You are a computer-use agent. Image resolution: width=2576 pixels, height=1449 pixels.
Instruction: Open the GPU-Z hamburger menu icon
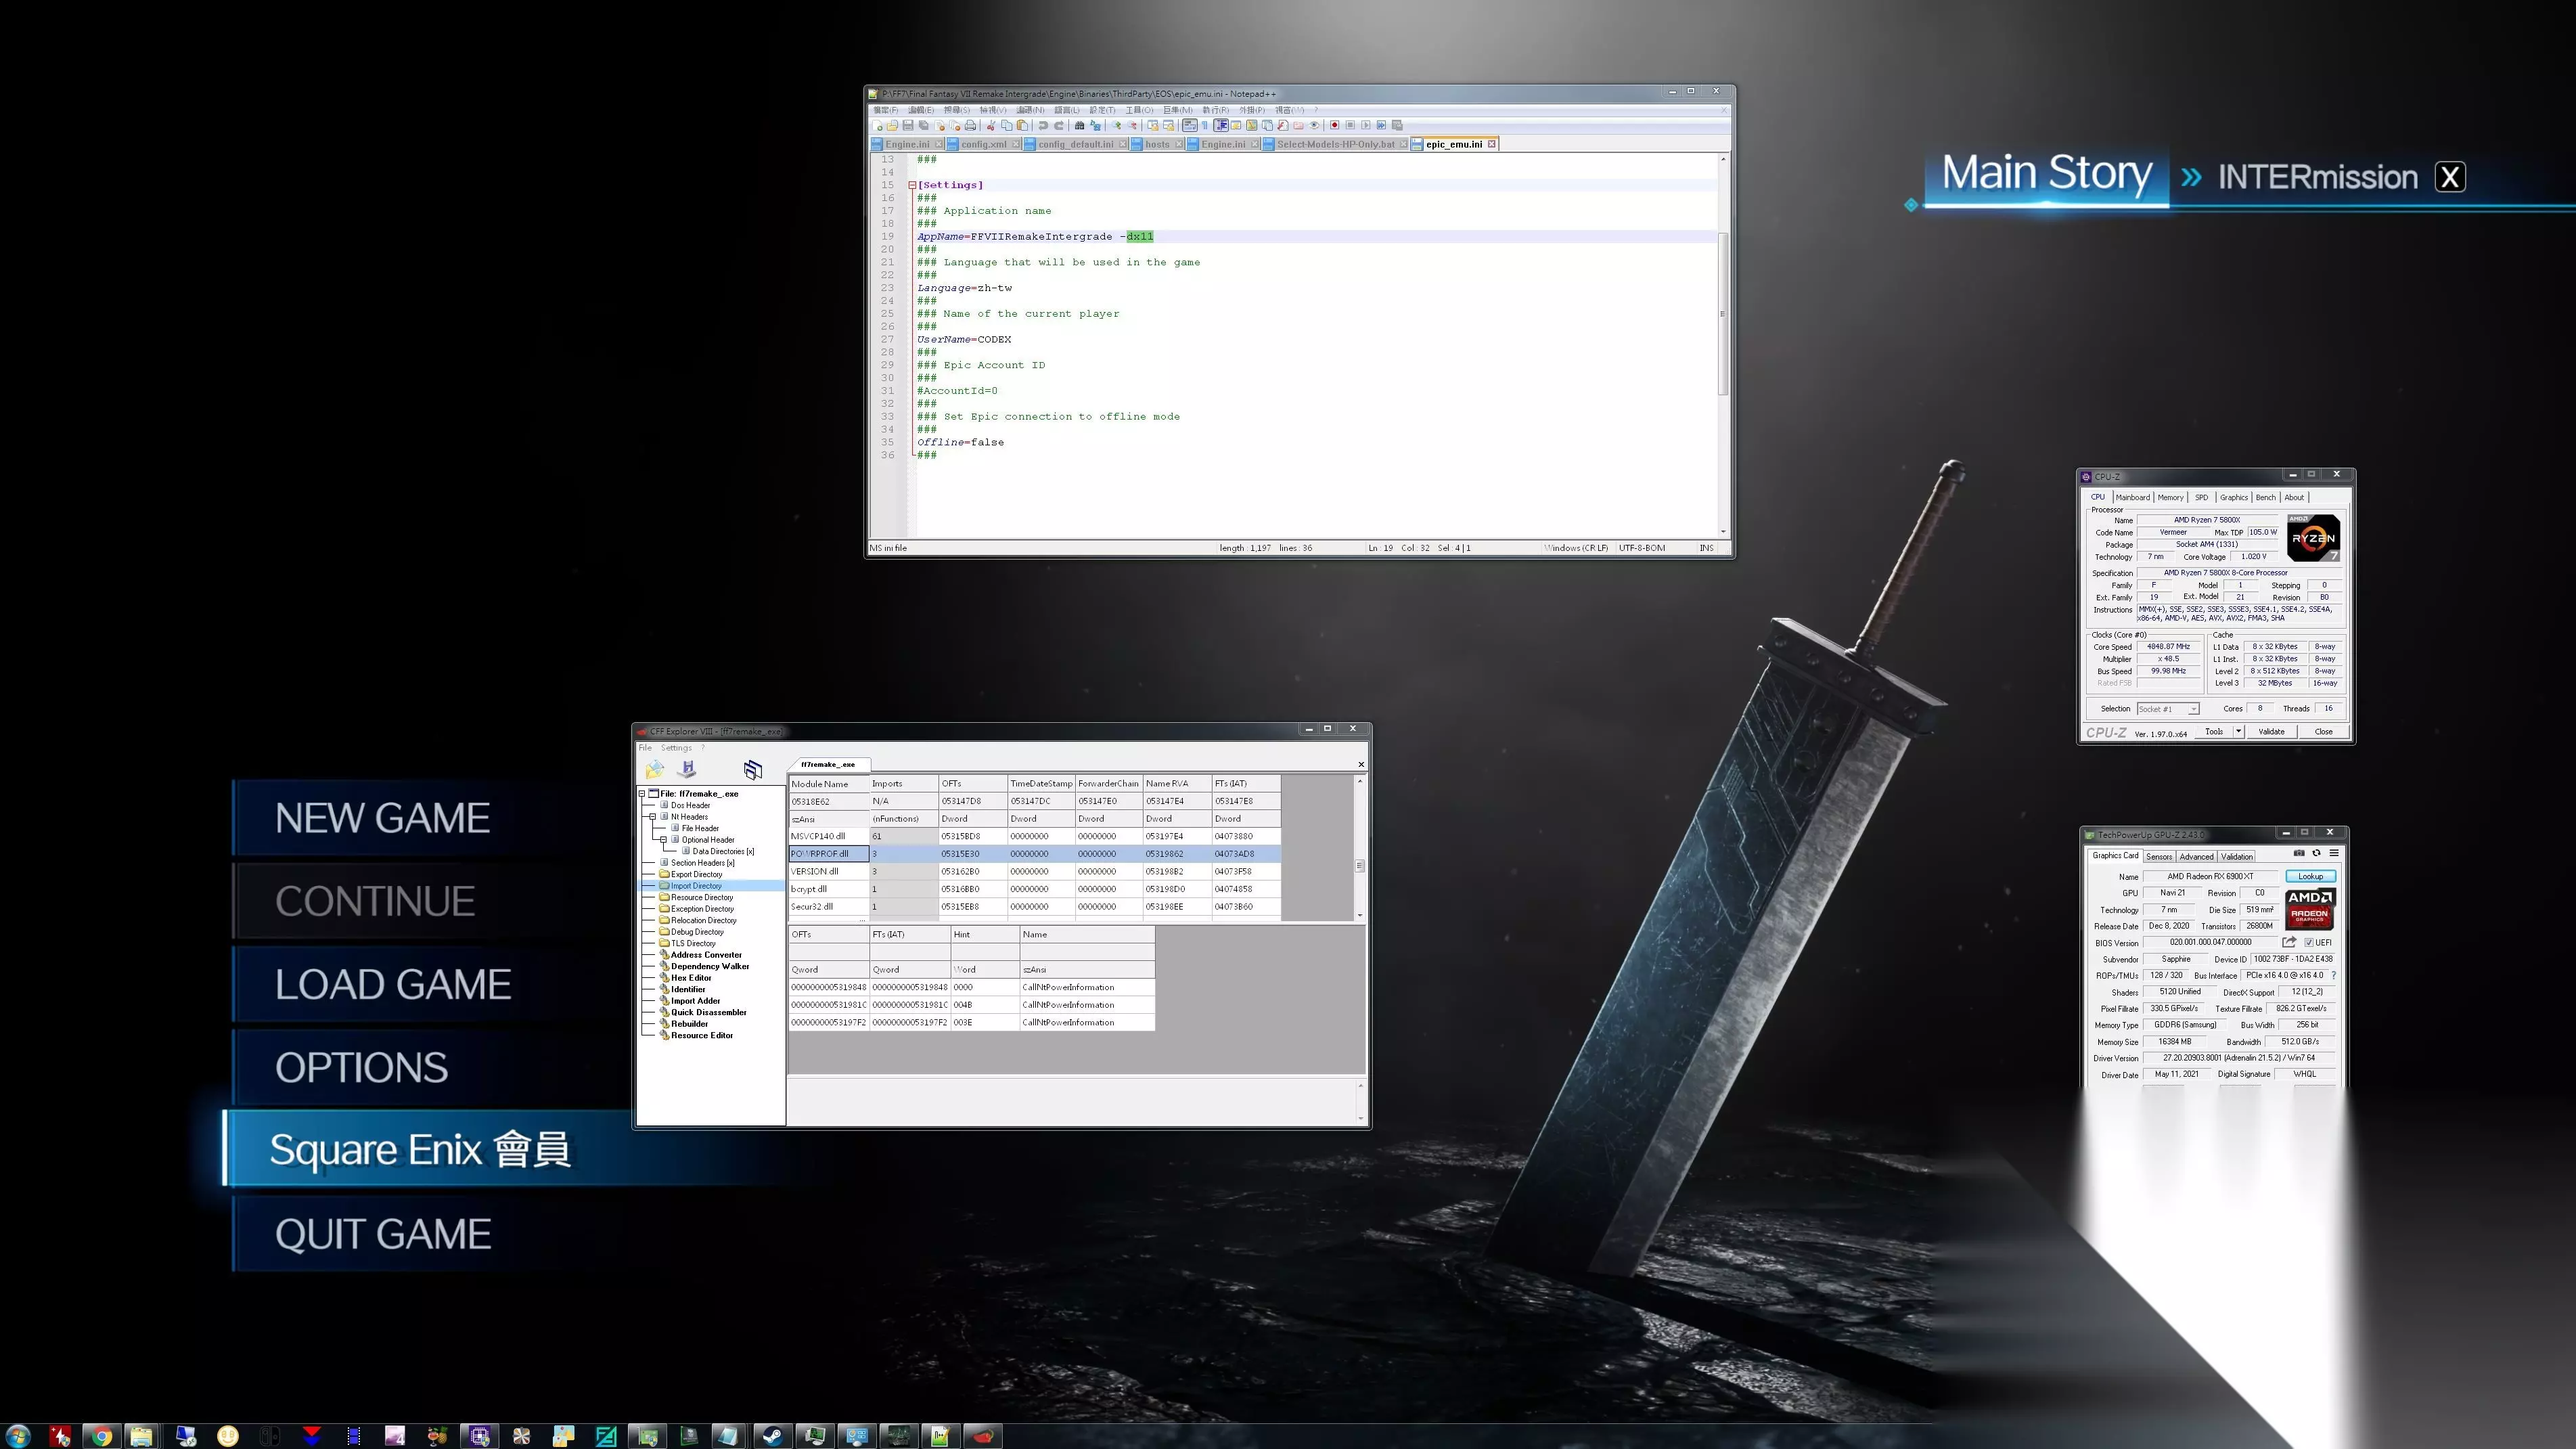[x=2334, y=853]
